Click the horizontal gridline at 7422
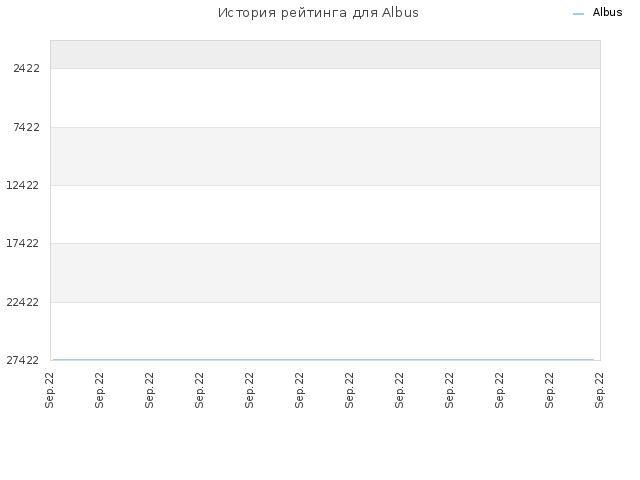640x480 pixels. point(325,127)
